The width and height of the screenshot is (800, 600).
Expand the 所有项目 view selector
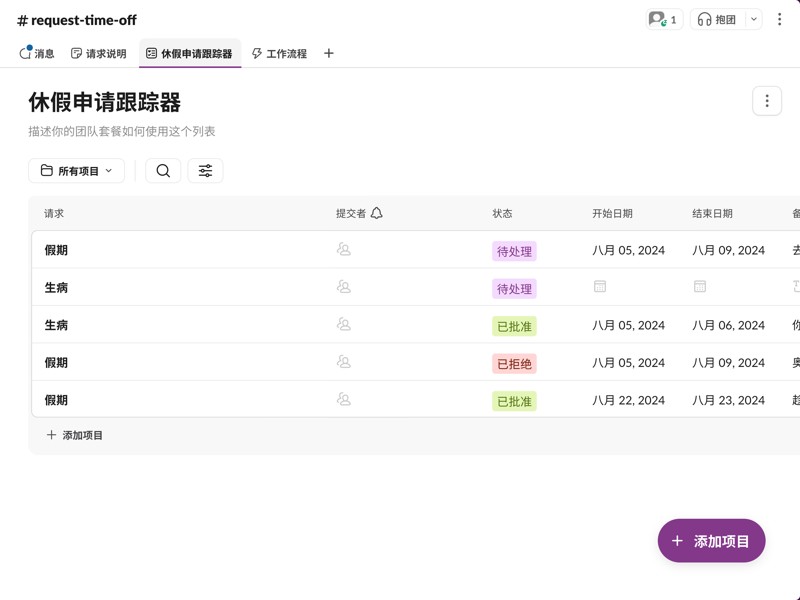coord(78,170)
